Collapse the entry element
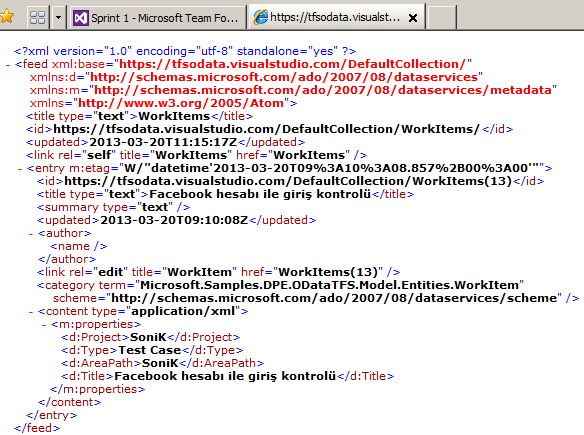 tap(20, 169)
